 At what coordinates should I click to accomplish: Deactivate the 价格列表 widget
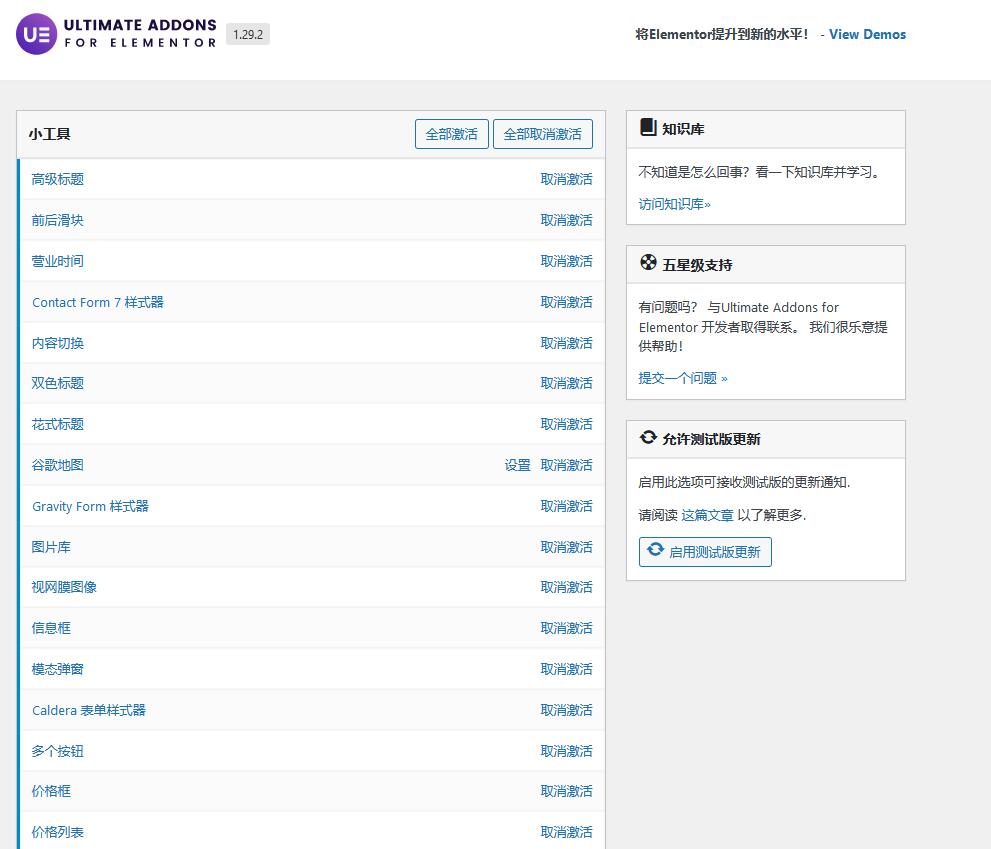pos(566,832)
